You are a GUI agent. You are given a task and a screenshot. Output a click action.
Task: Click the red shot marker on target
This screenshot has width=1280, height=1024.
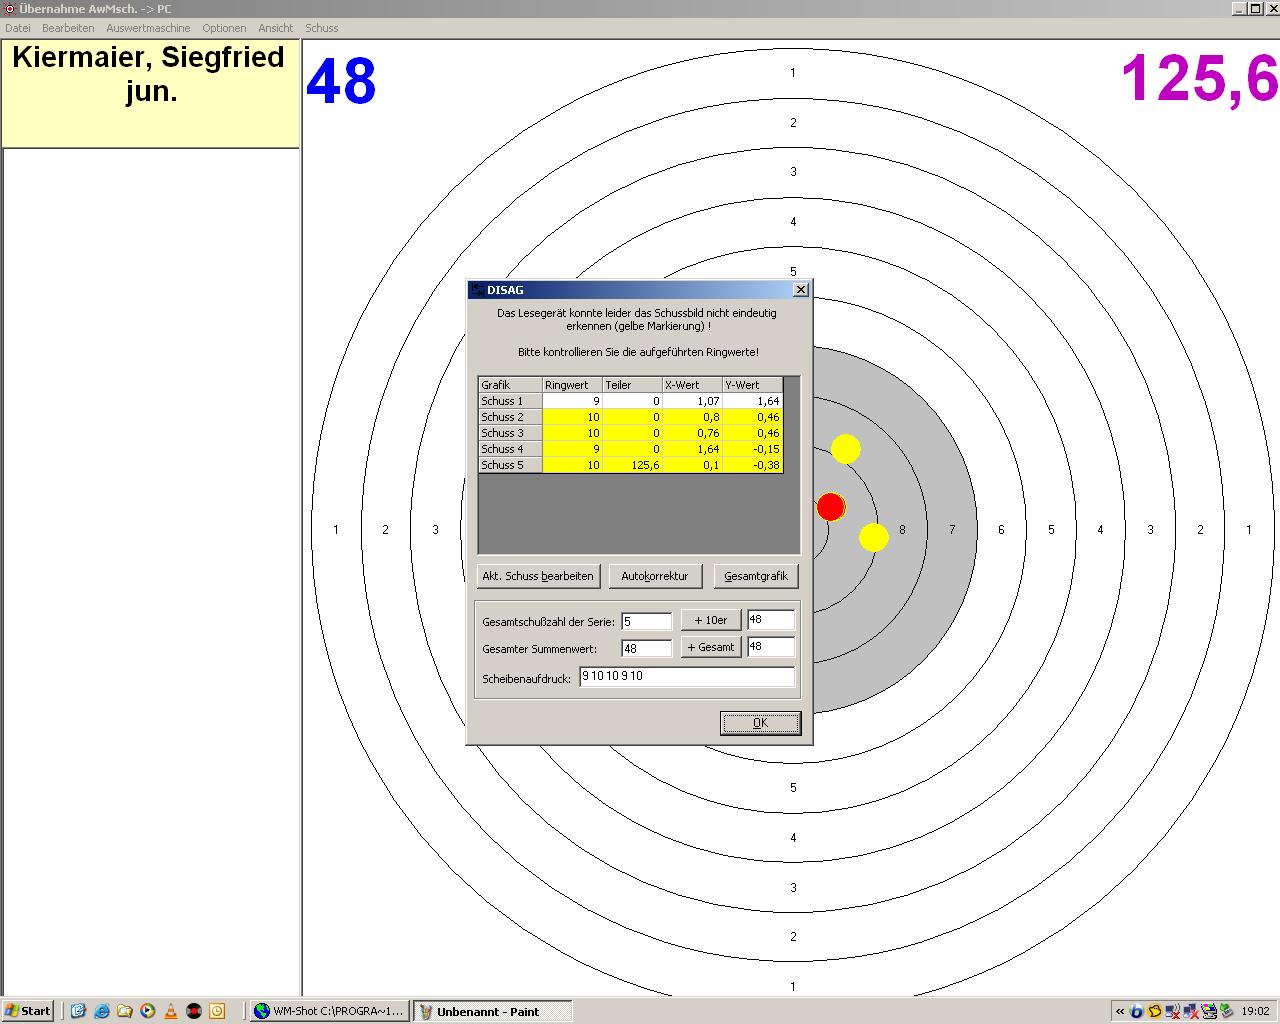pyautogui.click(x=830, y=507)
